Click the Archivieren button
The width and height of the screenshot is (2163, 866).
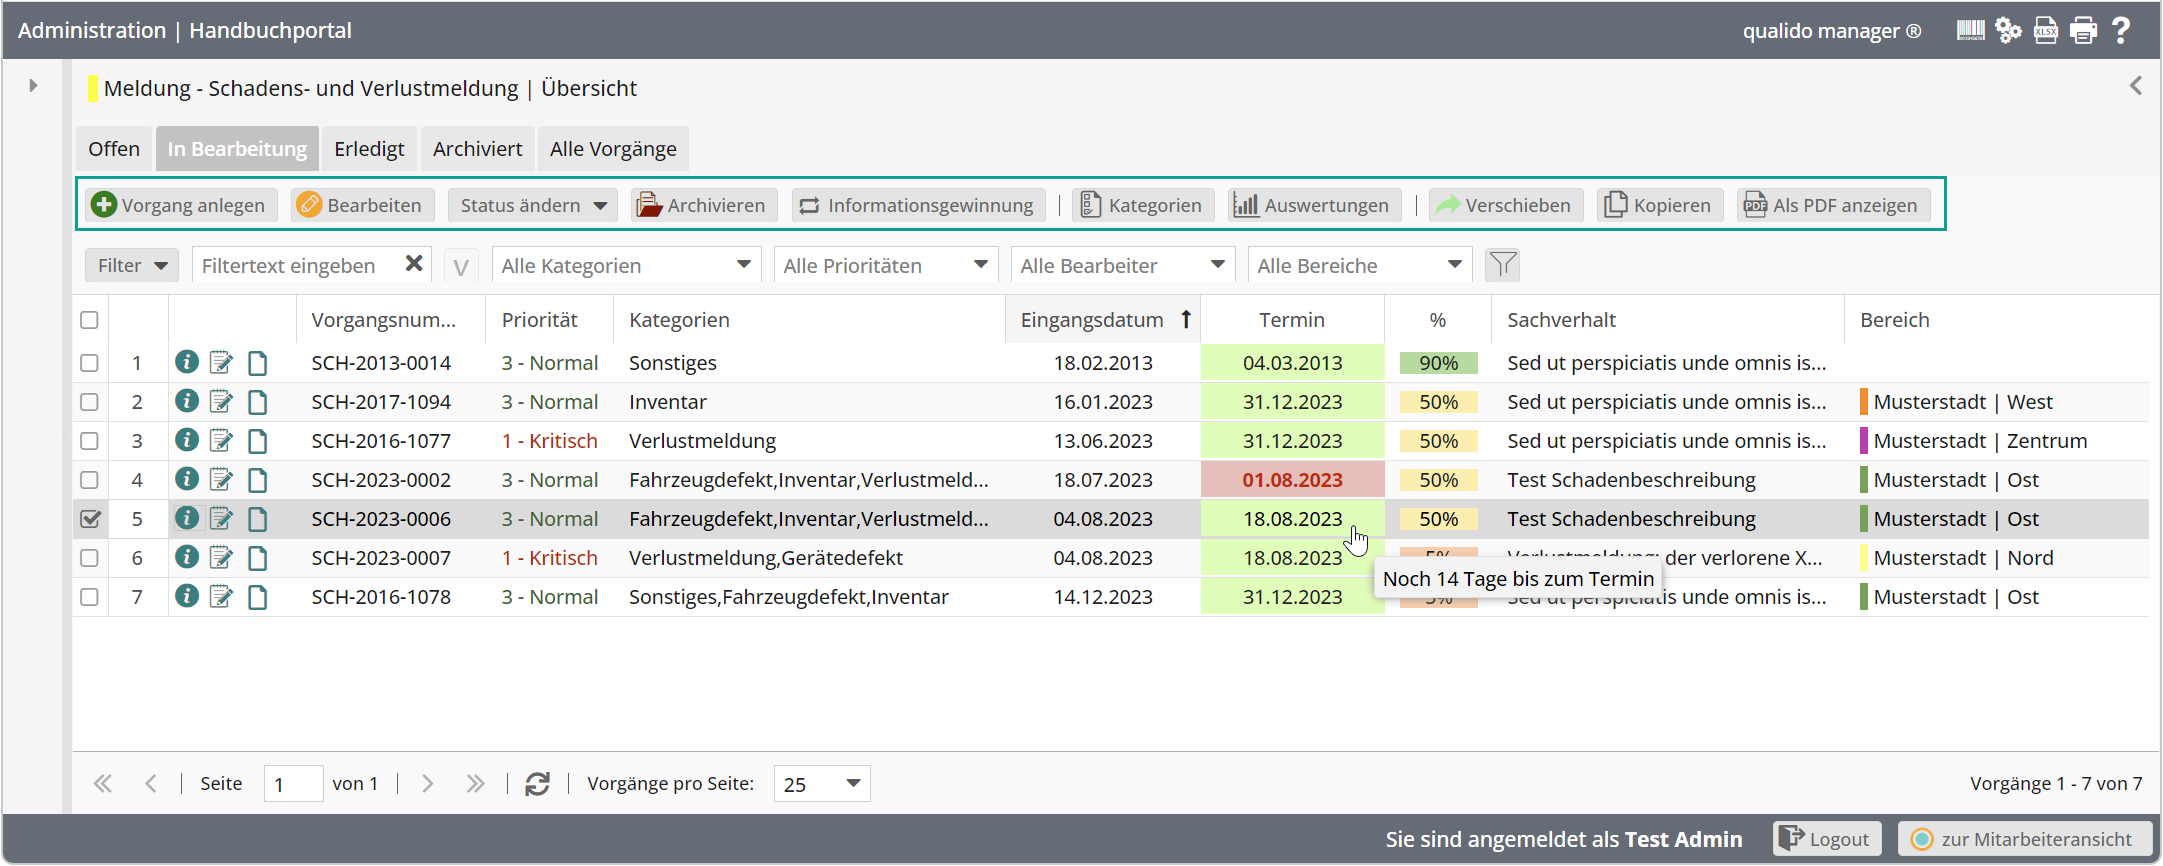coord(704,205)
